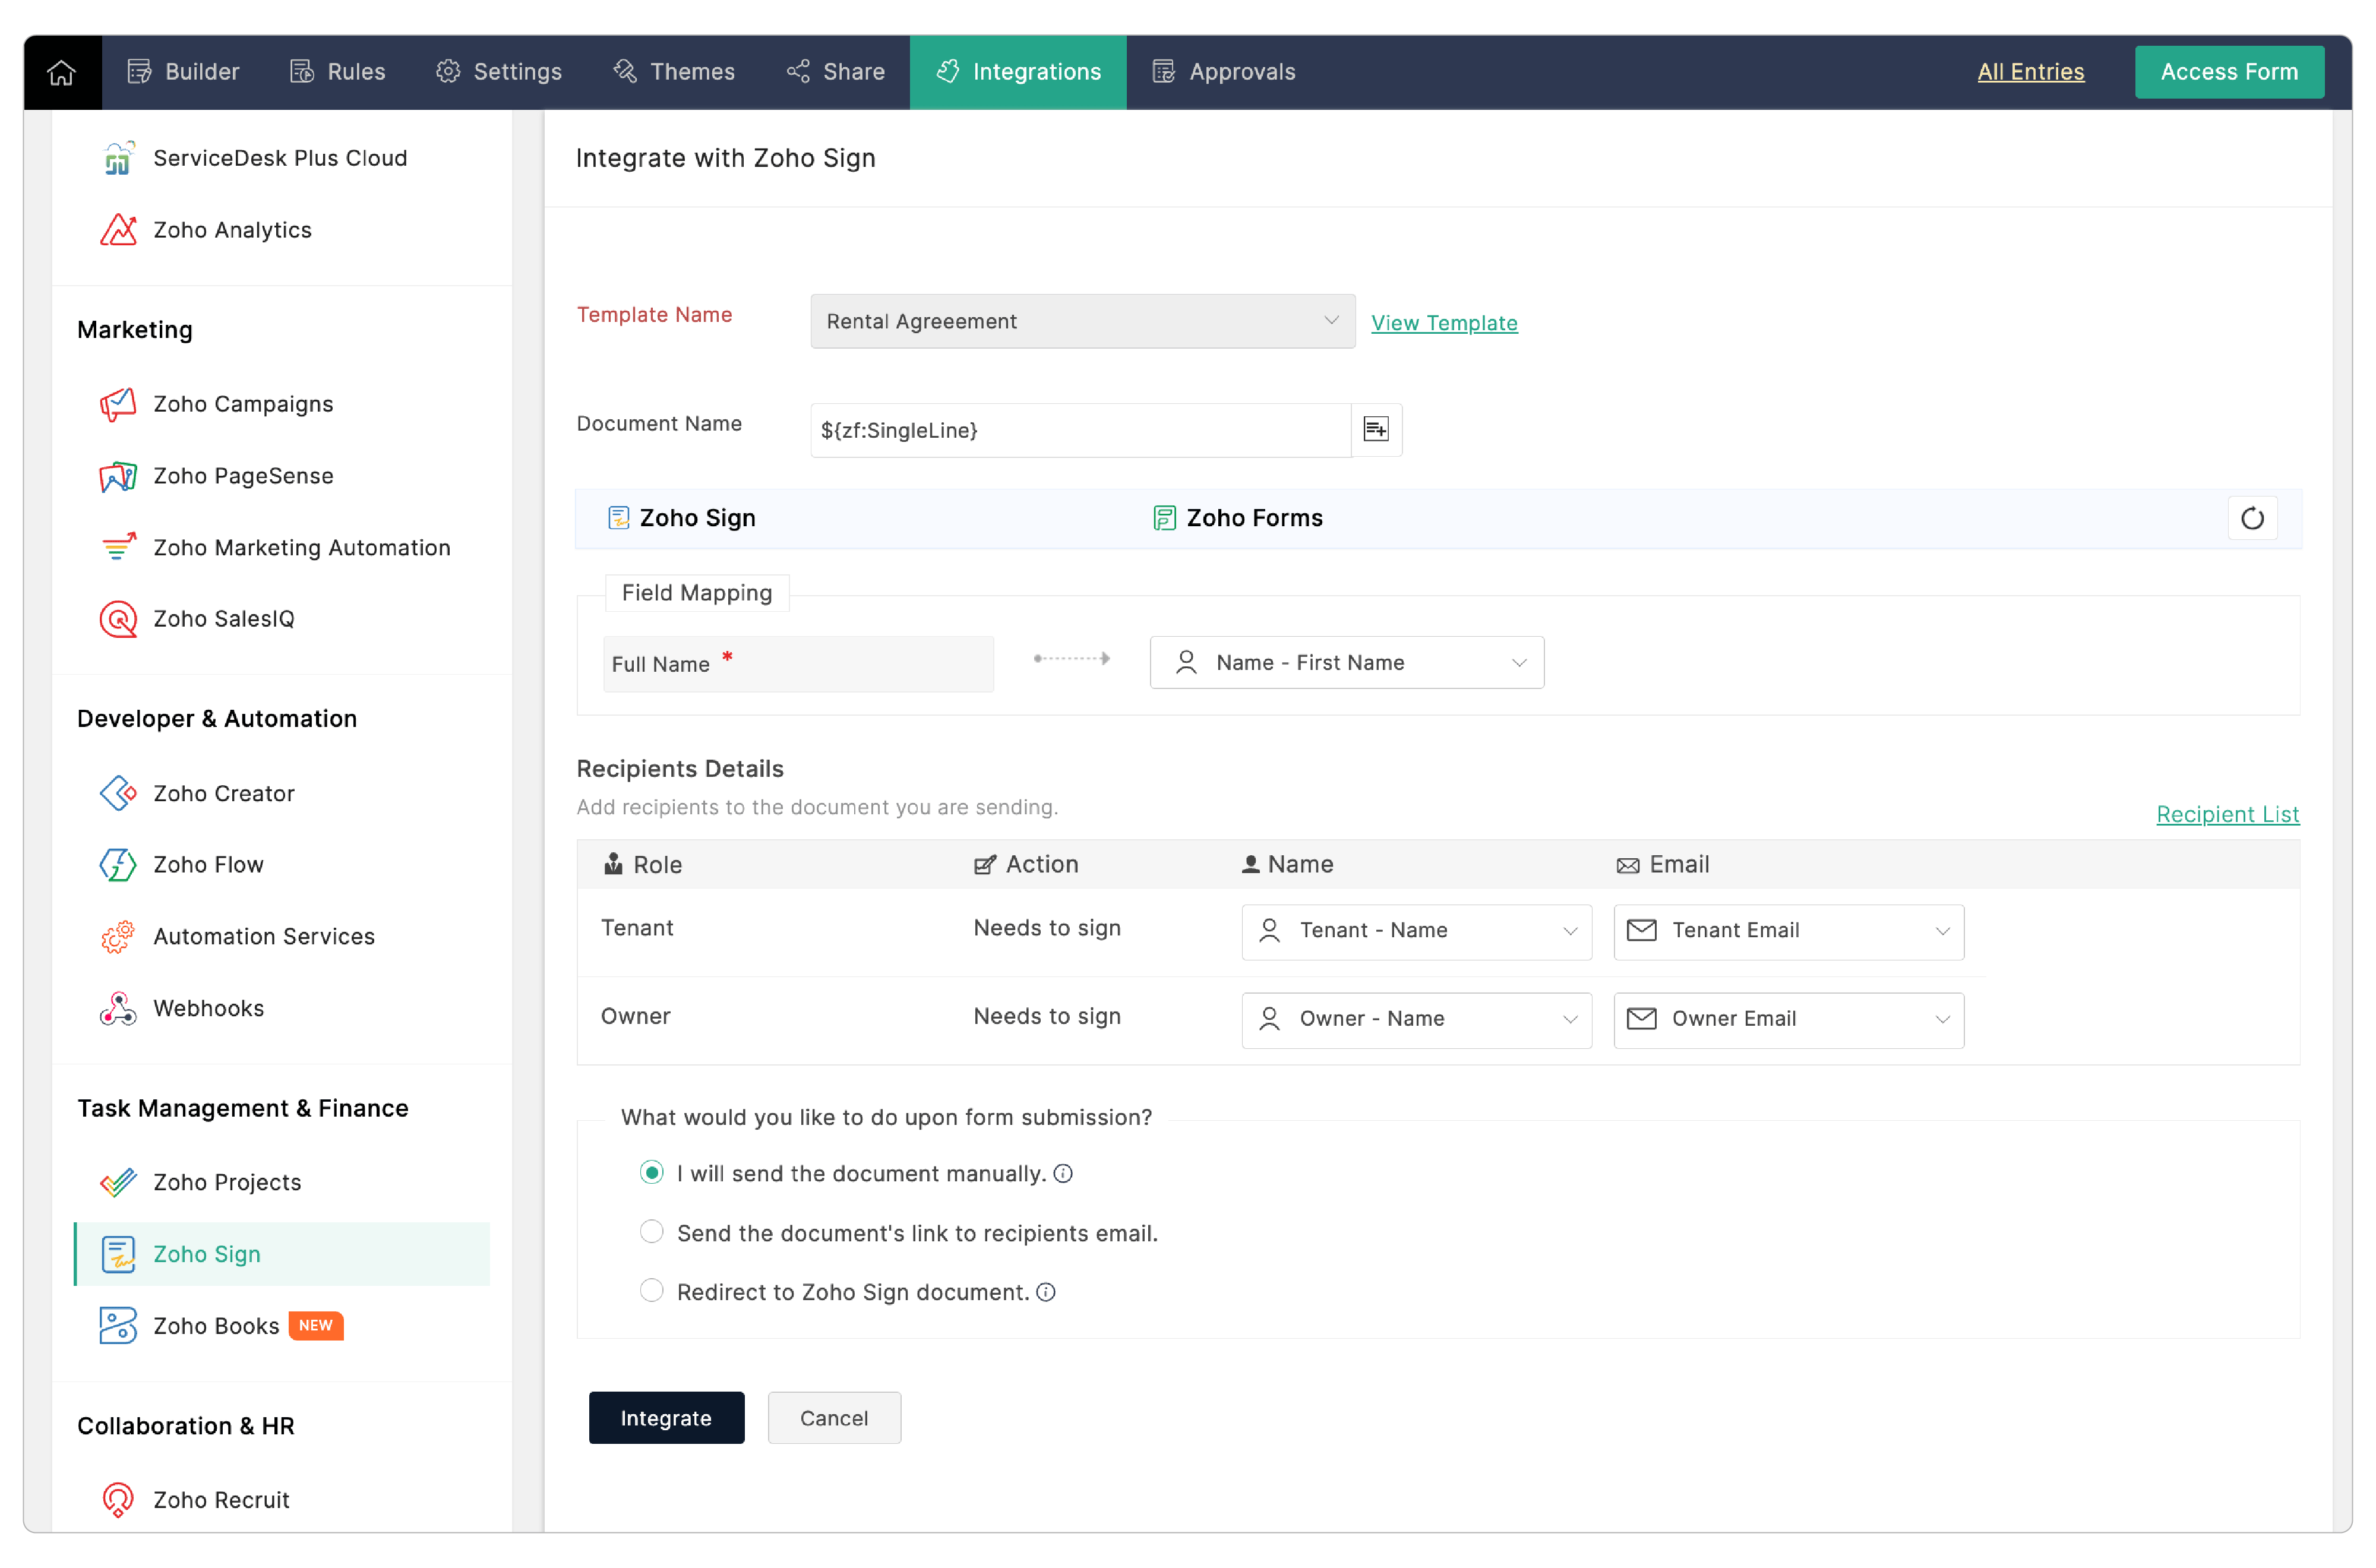Click the insert field icon beside Document Name
The image size is (2376, 1568).
(x=1376, y=429)
